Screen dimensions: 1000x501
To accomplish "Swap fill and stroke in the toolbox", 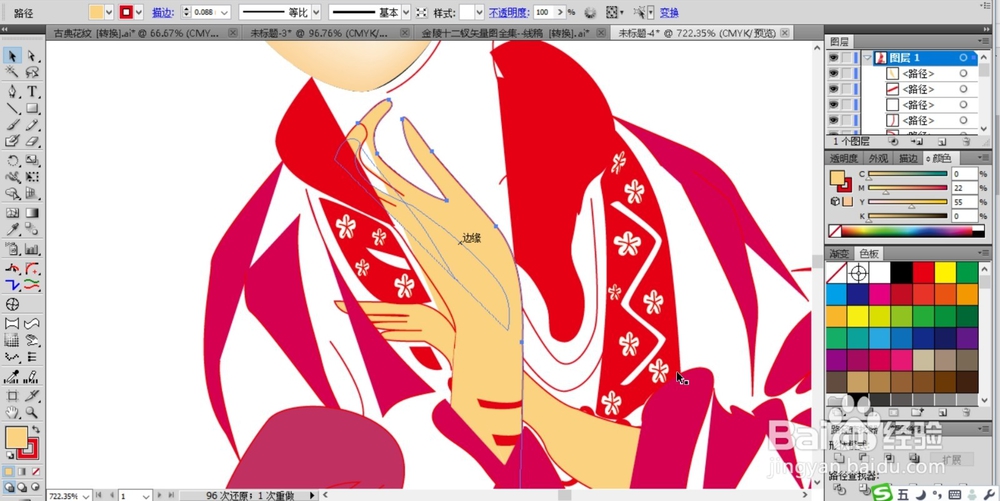I will point(36,430).
